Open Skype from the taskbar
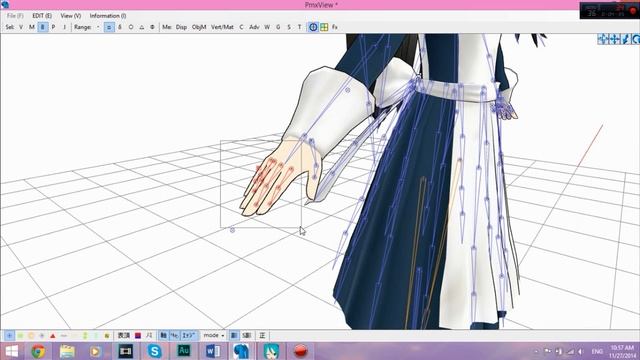Screen dimensions: 640x360 (x=155, y=351)
